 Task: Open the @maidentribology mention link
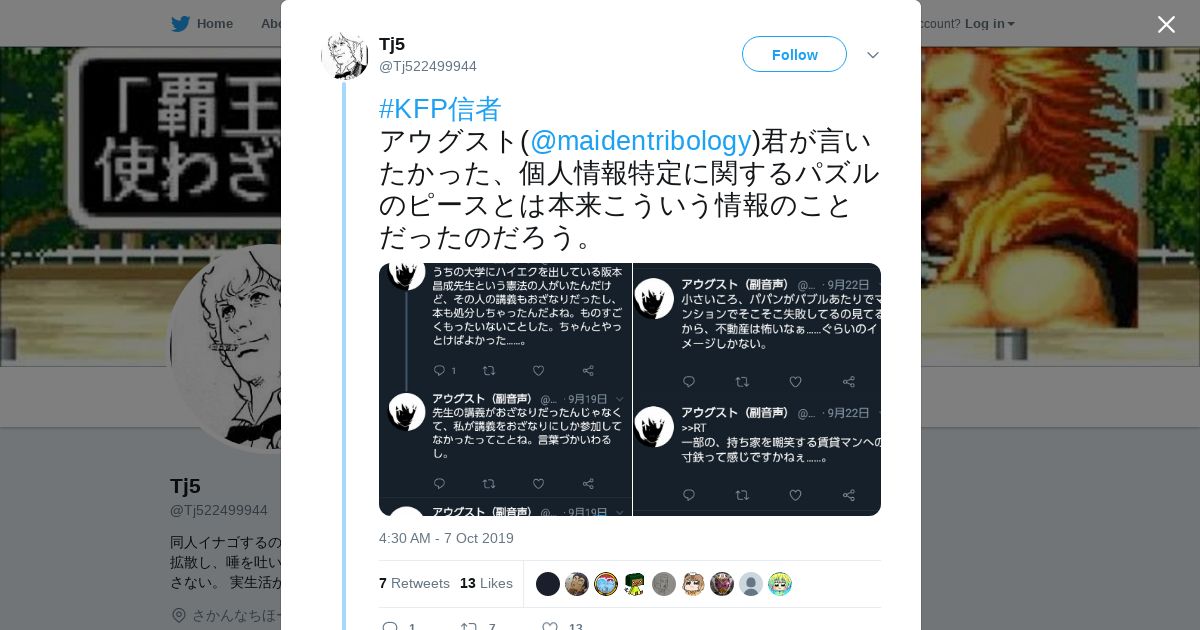pyautogui.click(x=640, y=140)
